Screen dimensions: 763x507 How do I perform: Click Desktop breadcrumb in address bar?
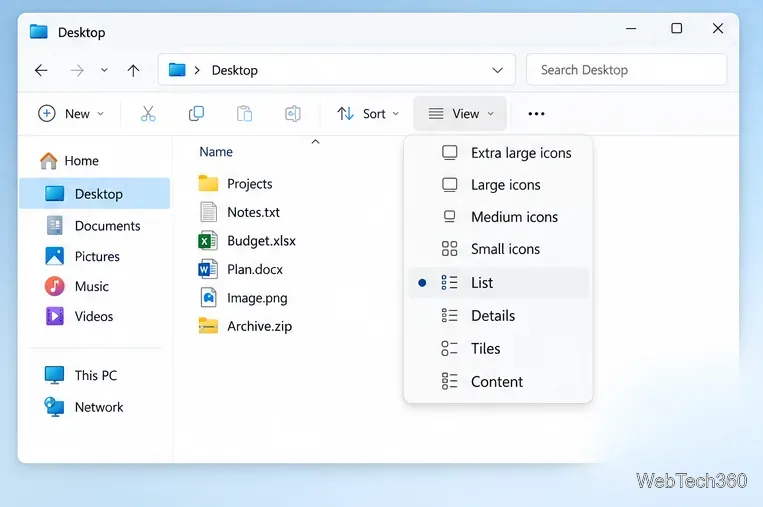(235, 71)
